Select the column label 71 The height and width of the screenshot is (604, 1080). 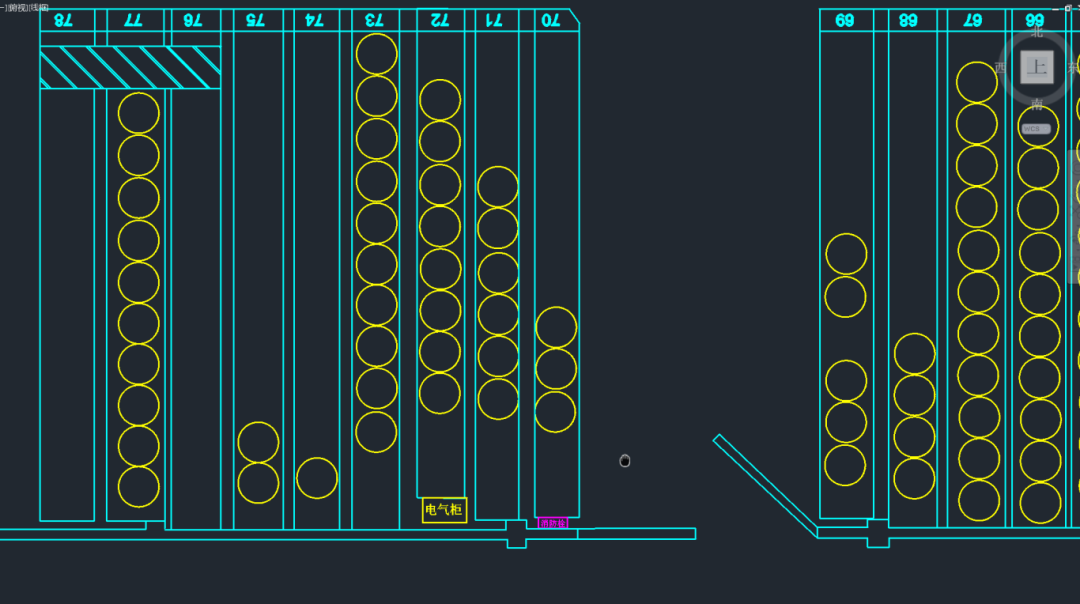[x=494, y=20]
